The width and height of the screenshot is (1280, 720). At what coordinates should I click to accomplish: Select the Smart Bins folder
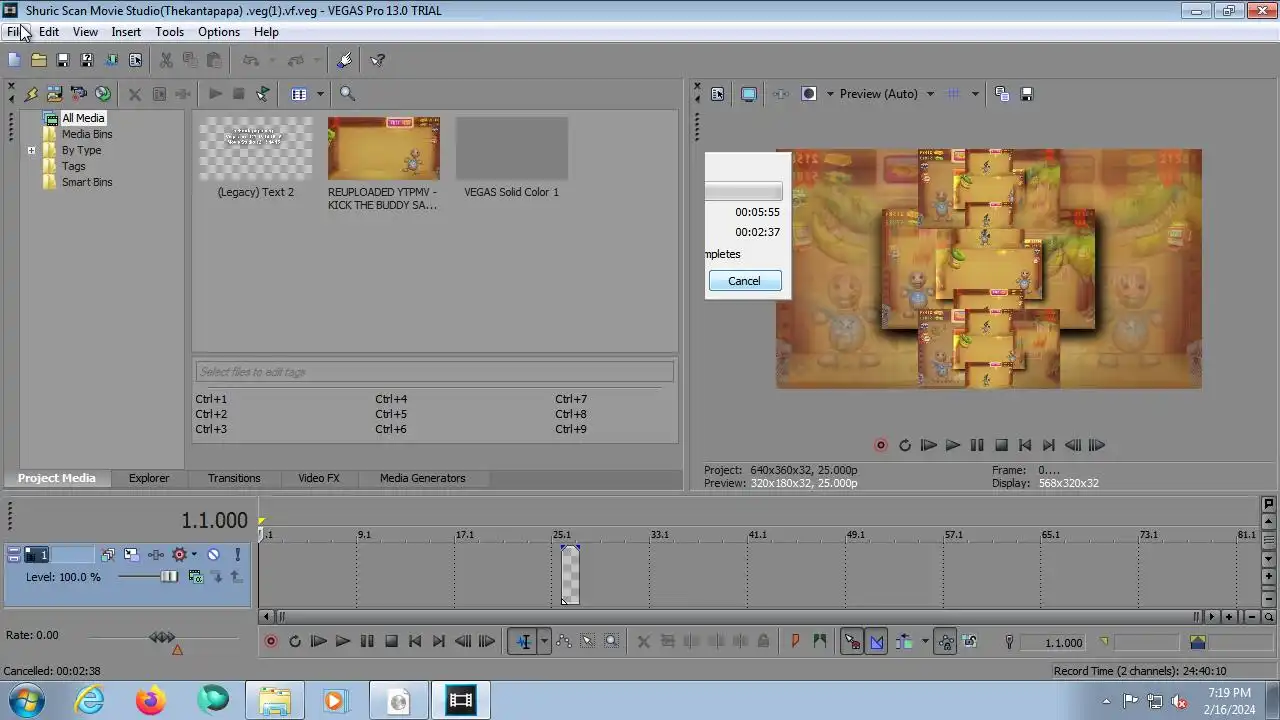pyautogui.click(x=87, y=182)
